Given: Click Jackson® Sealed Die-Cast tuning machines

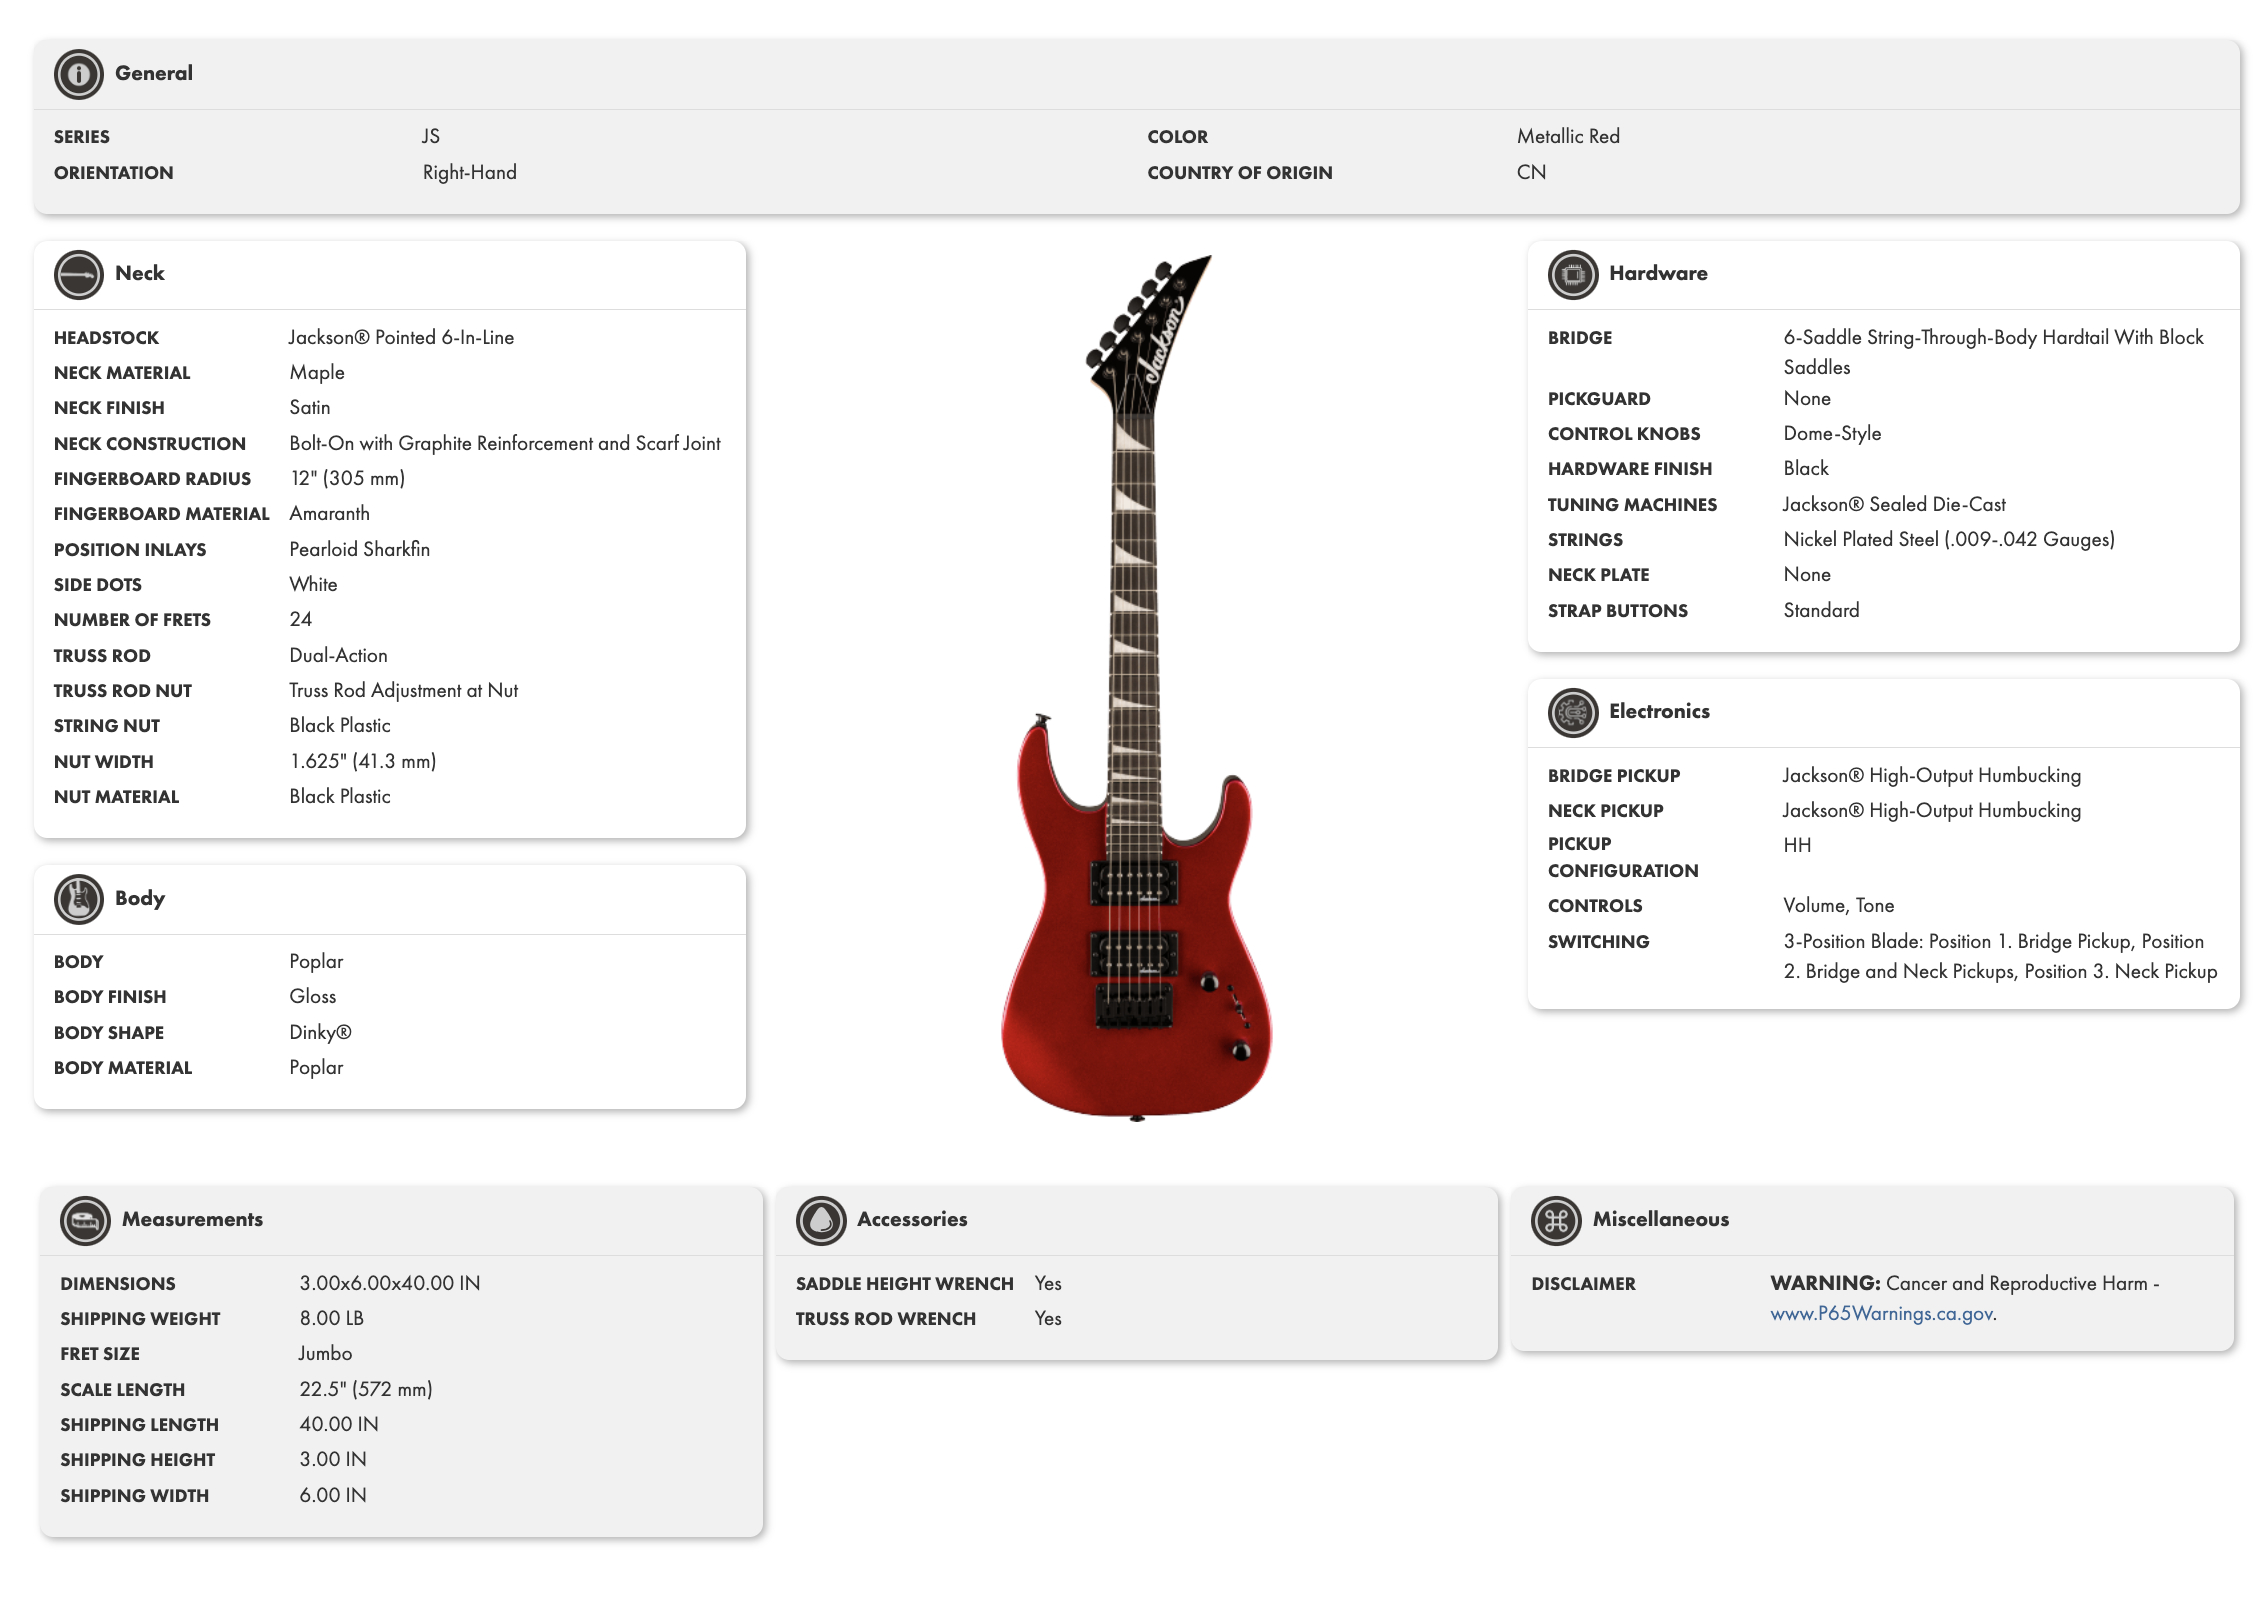Looking at the screenshot, I should tap(1894, 504).
